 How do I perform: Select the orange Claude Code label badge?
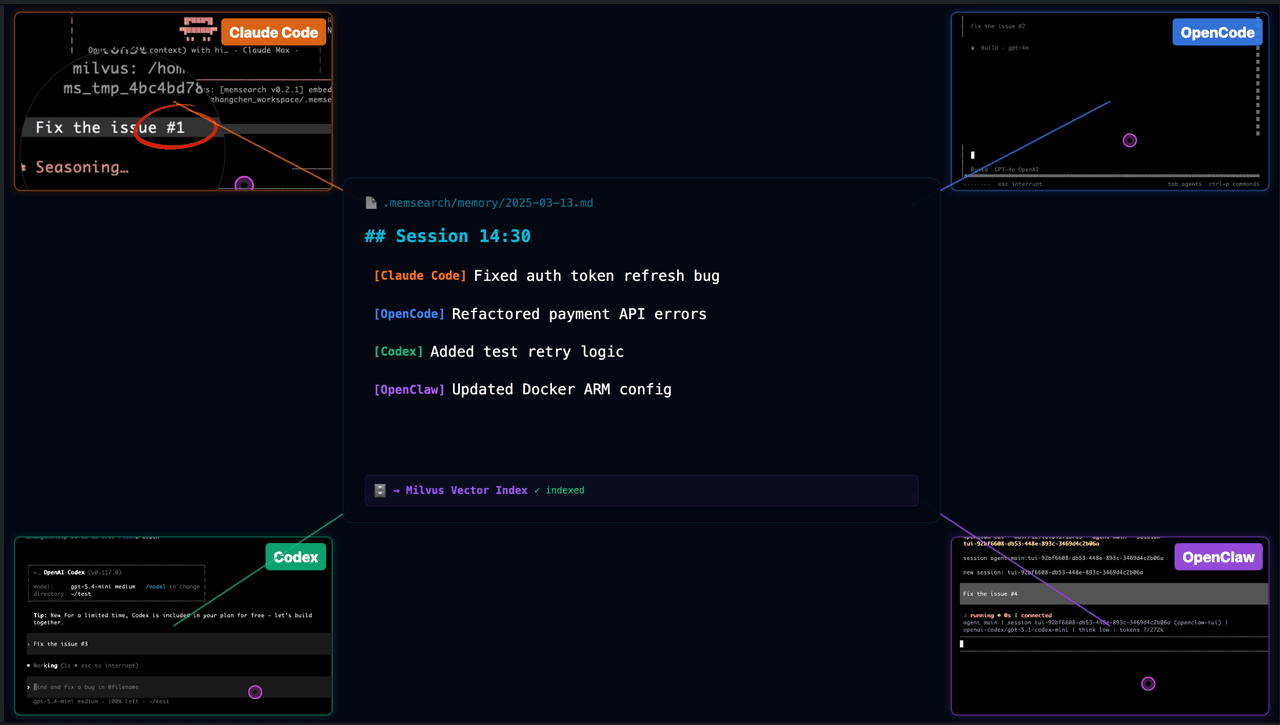273,32
